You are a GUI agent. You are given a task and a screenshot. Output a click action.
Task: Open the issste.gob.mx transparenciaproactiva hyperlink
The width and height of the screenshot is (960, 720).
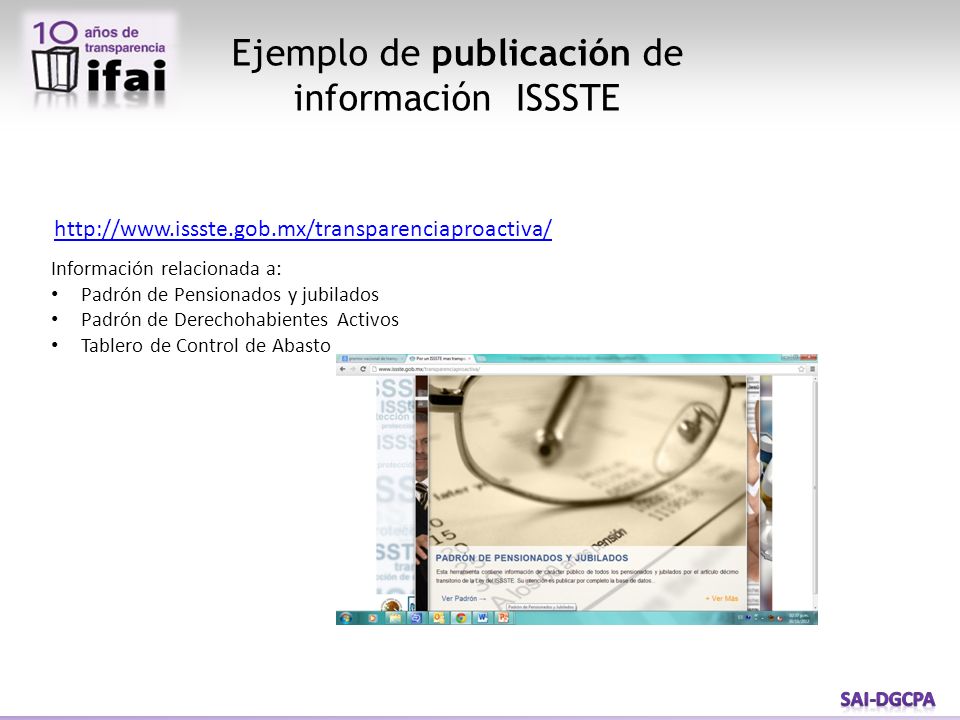(x=303, y=228)
